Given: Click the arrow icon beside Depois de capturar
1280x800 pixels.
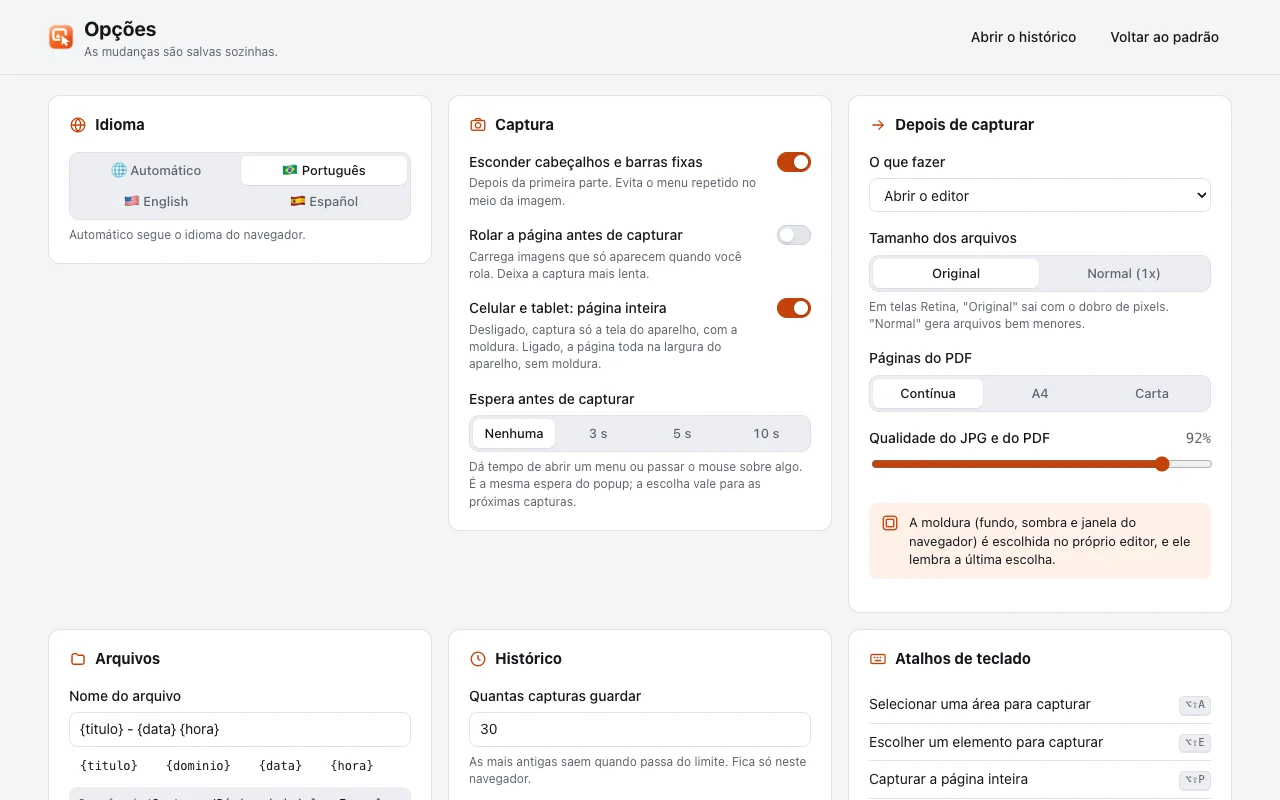Looking at the screenshot, I should click(878, 125).
